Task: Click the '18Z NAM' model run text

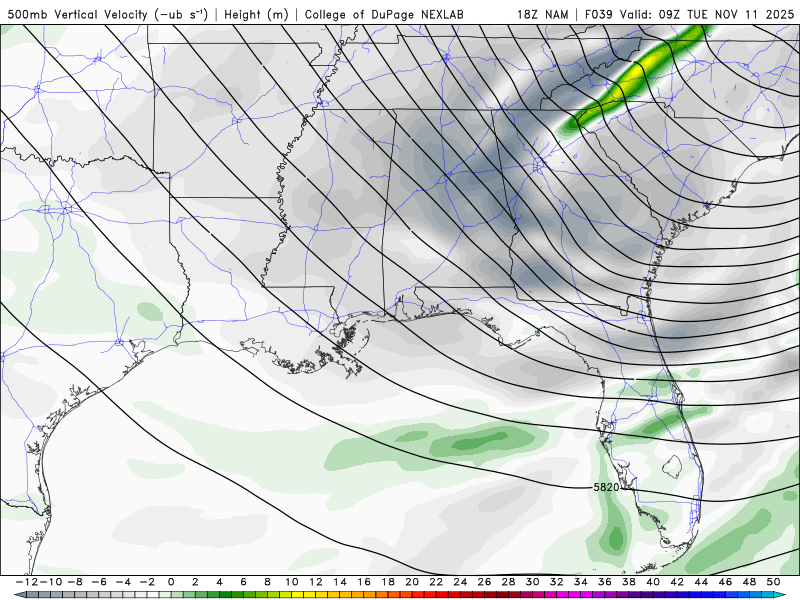Action: tap(542, 15)
